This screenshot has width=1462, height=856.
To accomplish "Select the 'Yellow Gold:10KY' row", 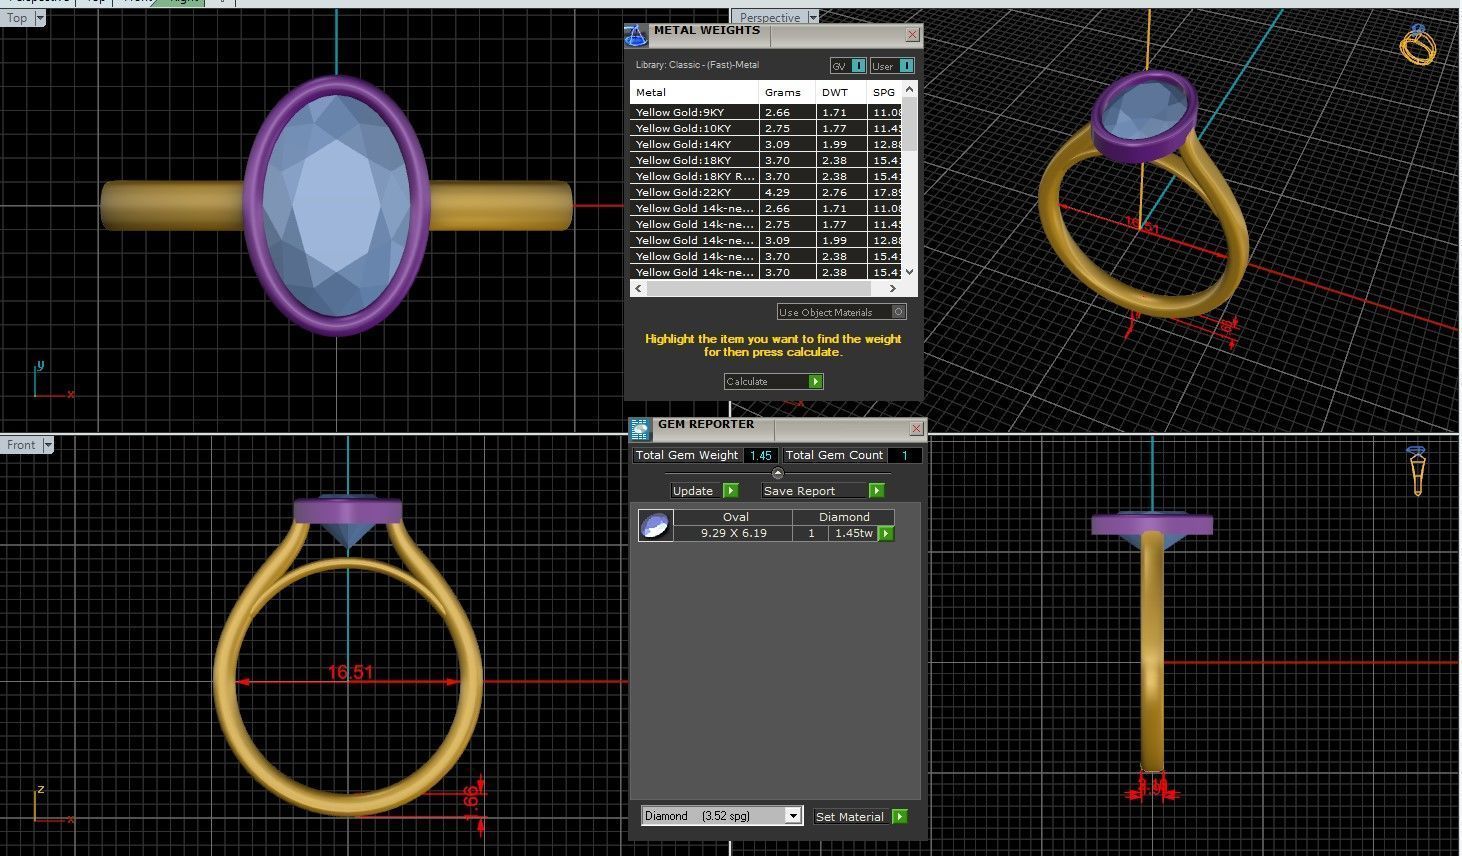I will pos(767,128).
